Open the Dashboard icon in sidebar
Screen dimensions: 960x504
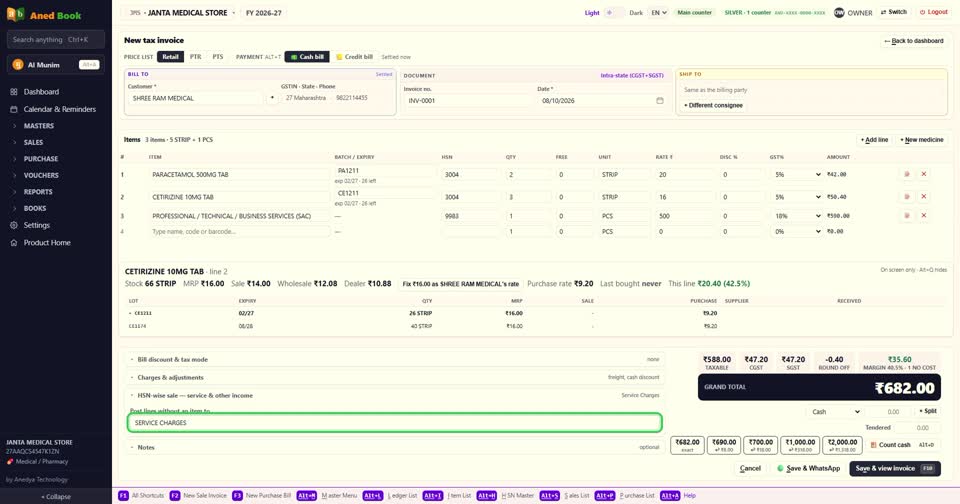(13, 92)
